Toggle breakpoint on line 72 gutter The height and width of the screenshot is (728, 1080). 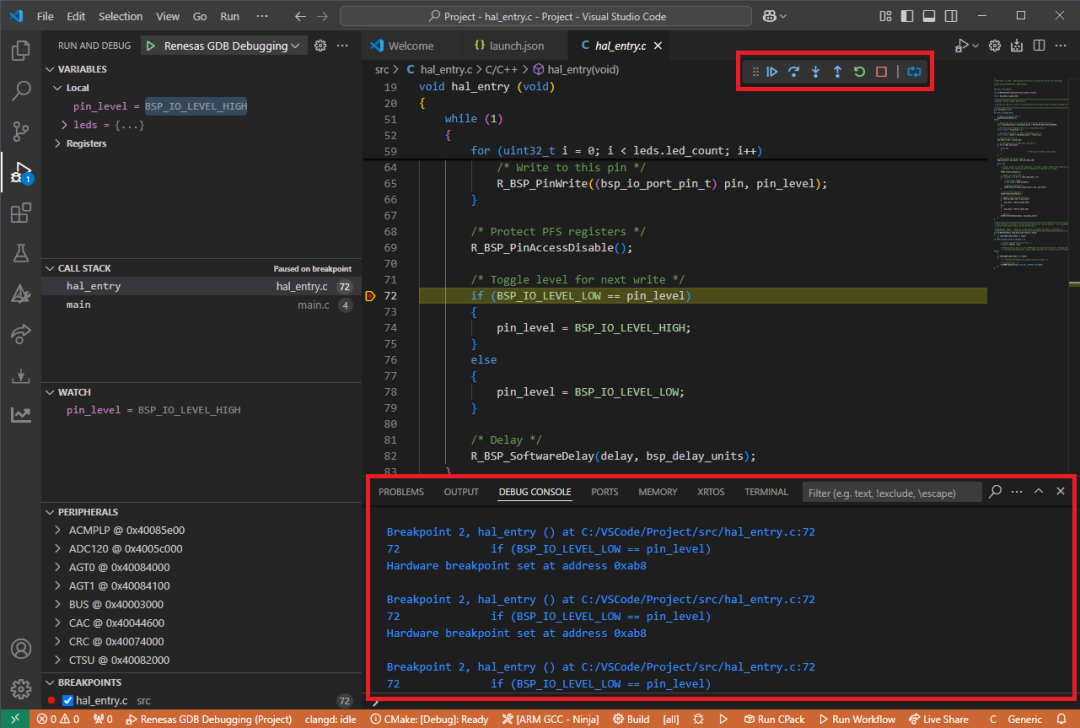tap(371, 296)
